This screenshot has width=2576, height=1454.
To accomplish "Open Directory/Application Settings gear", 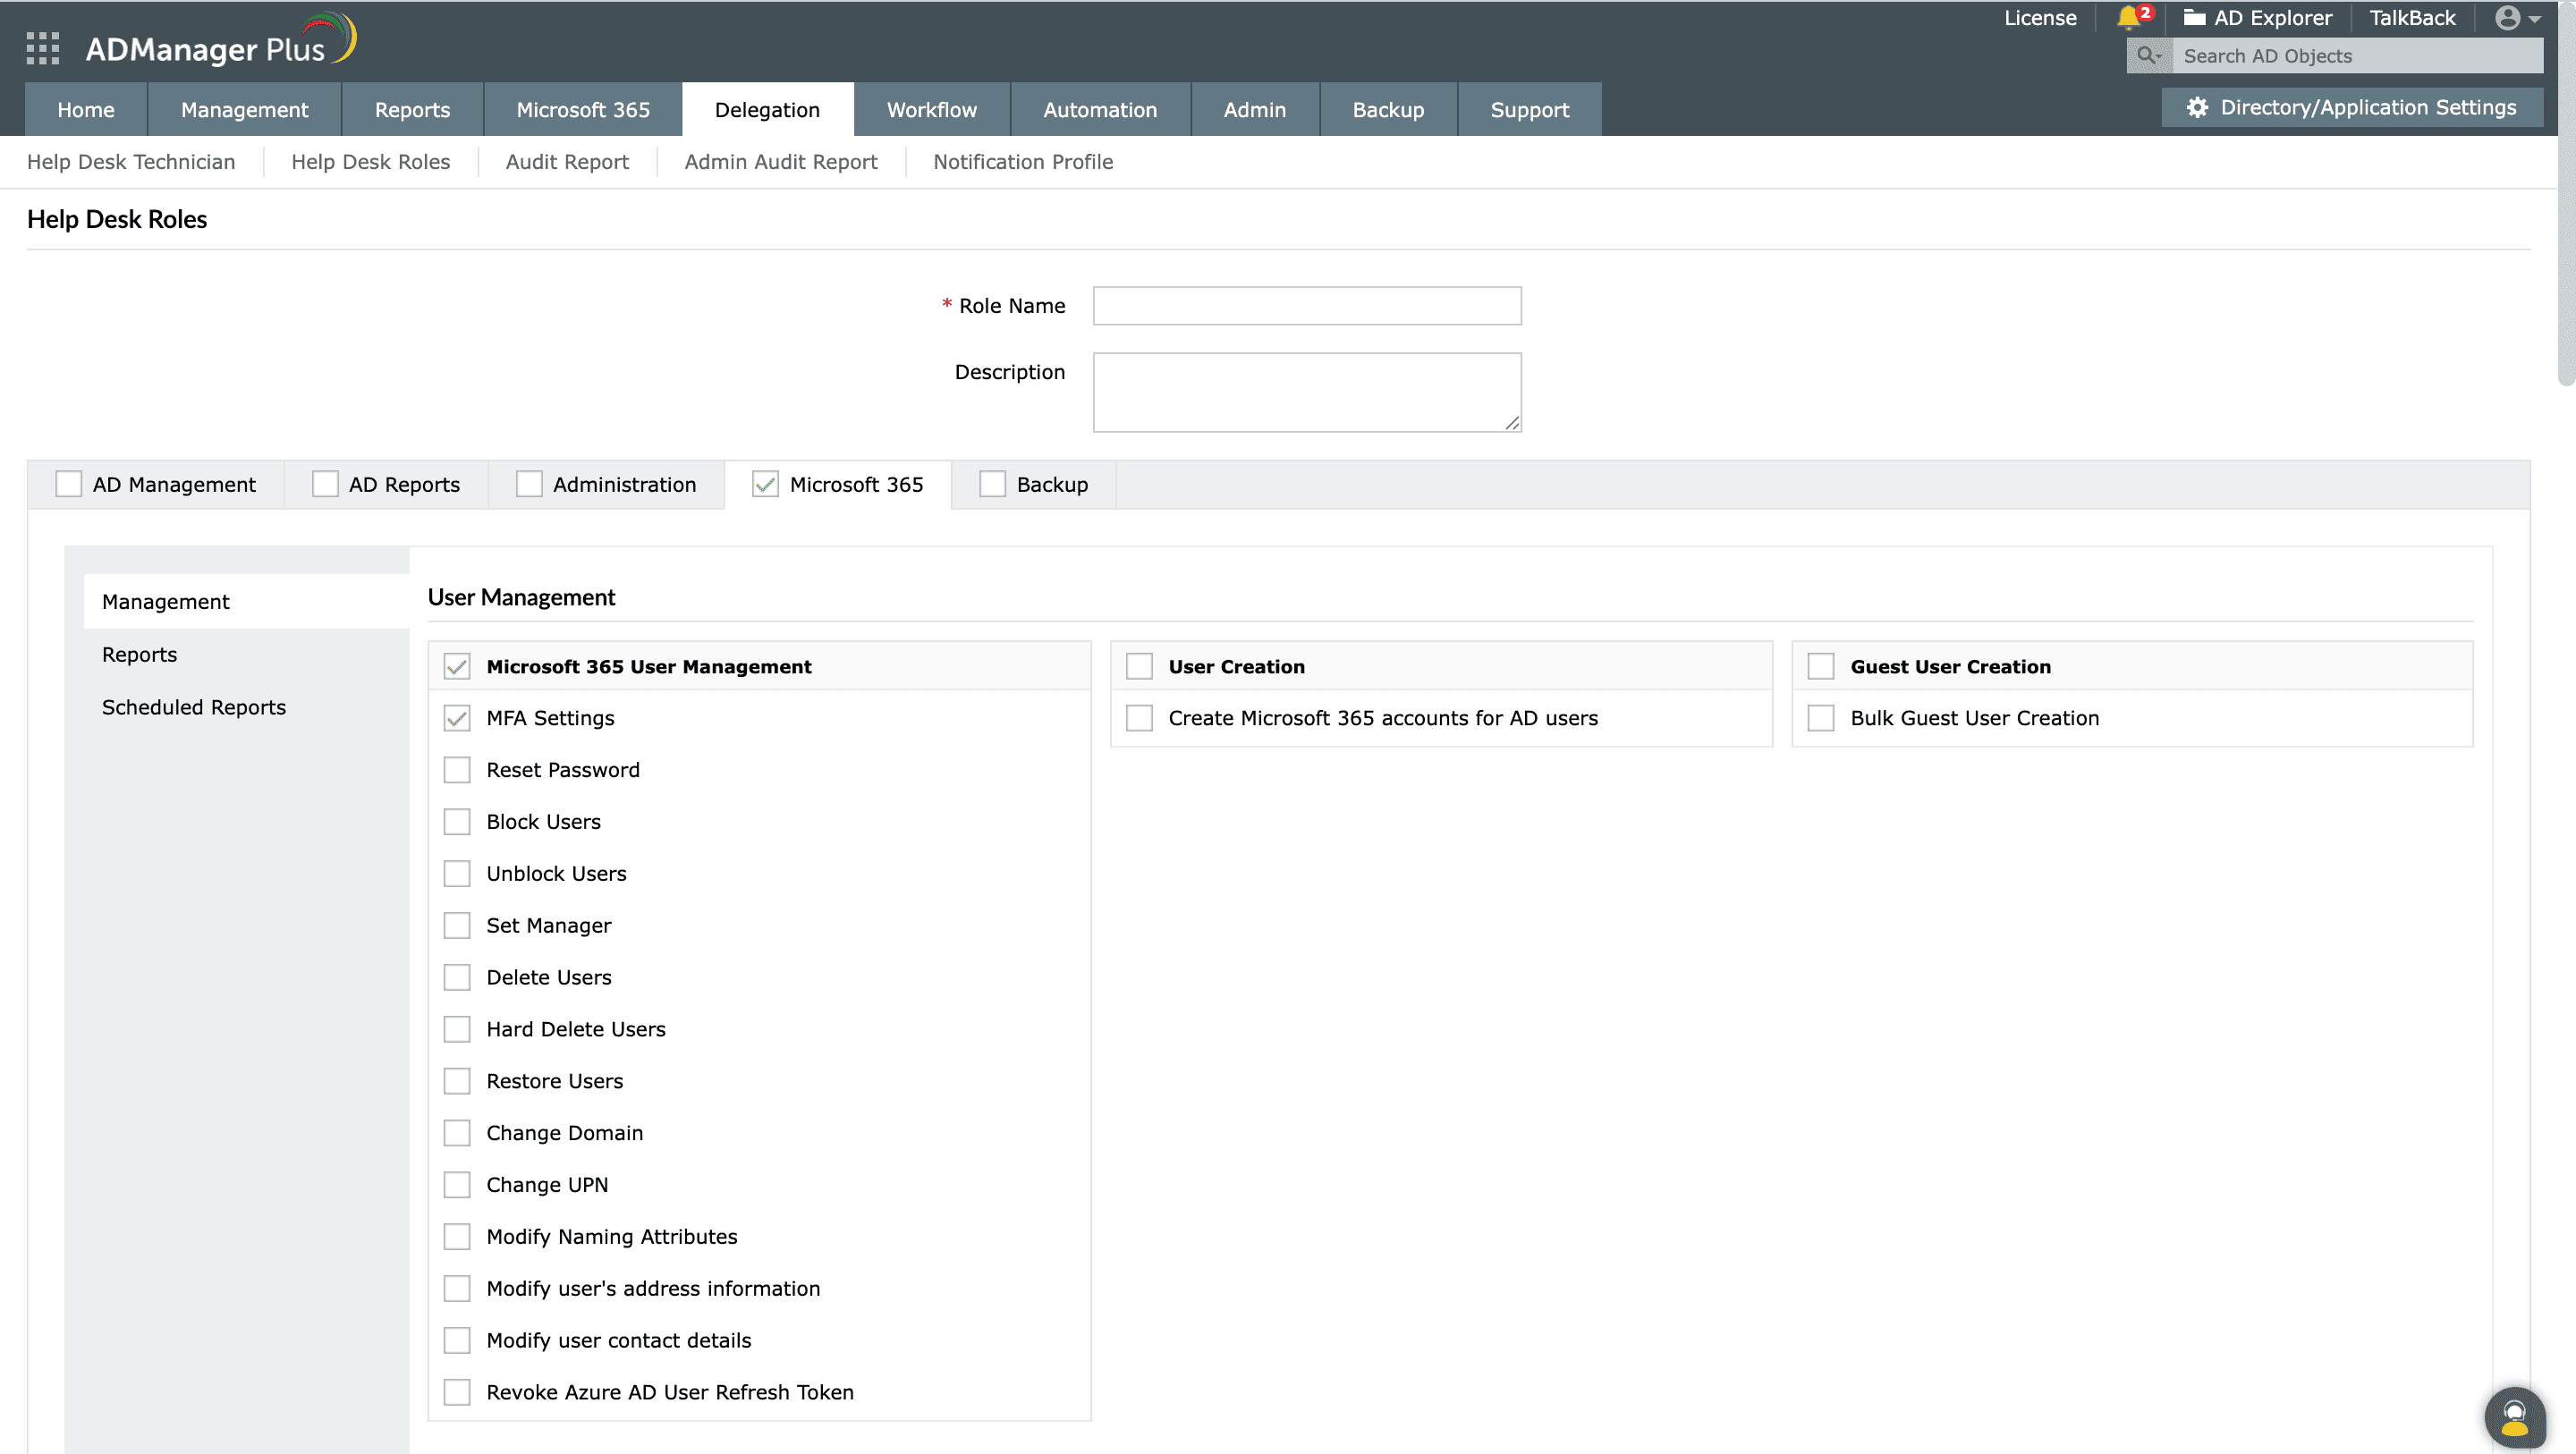I will point(2197,108).
